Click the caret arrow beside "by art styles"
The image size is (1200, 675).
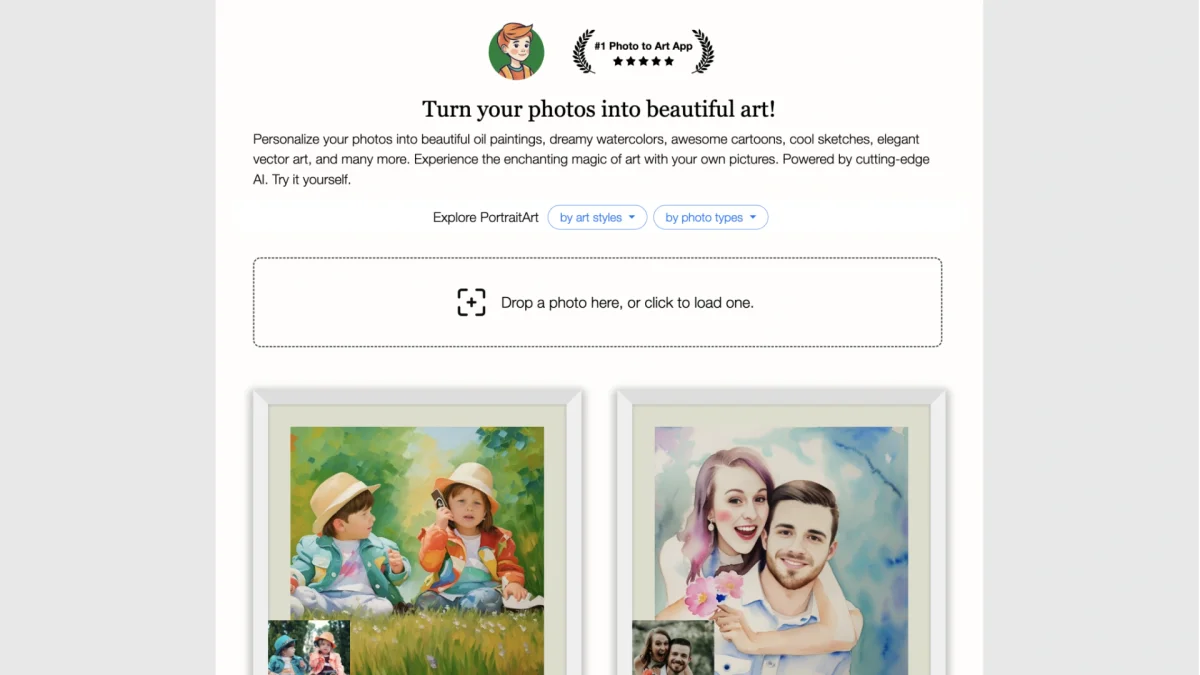click(x=632, y=218)
